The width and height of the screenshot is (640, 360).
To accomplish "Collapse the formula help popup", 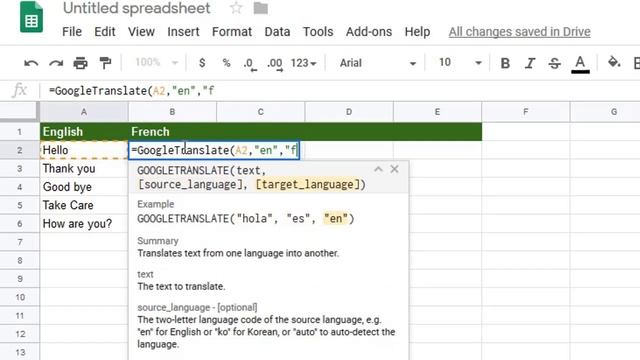I will [378, 169].
